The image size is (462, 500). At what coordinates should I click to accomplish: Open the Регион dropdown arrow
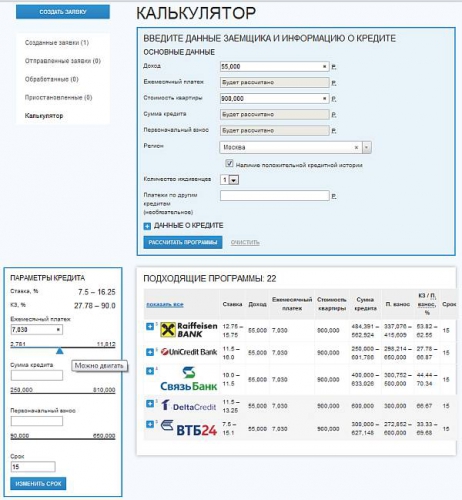pyautogui.click(x=367, y=147)
